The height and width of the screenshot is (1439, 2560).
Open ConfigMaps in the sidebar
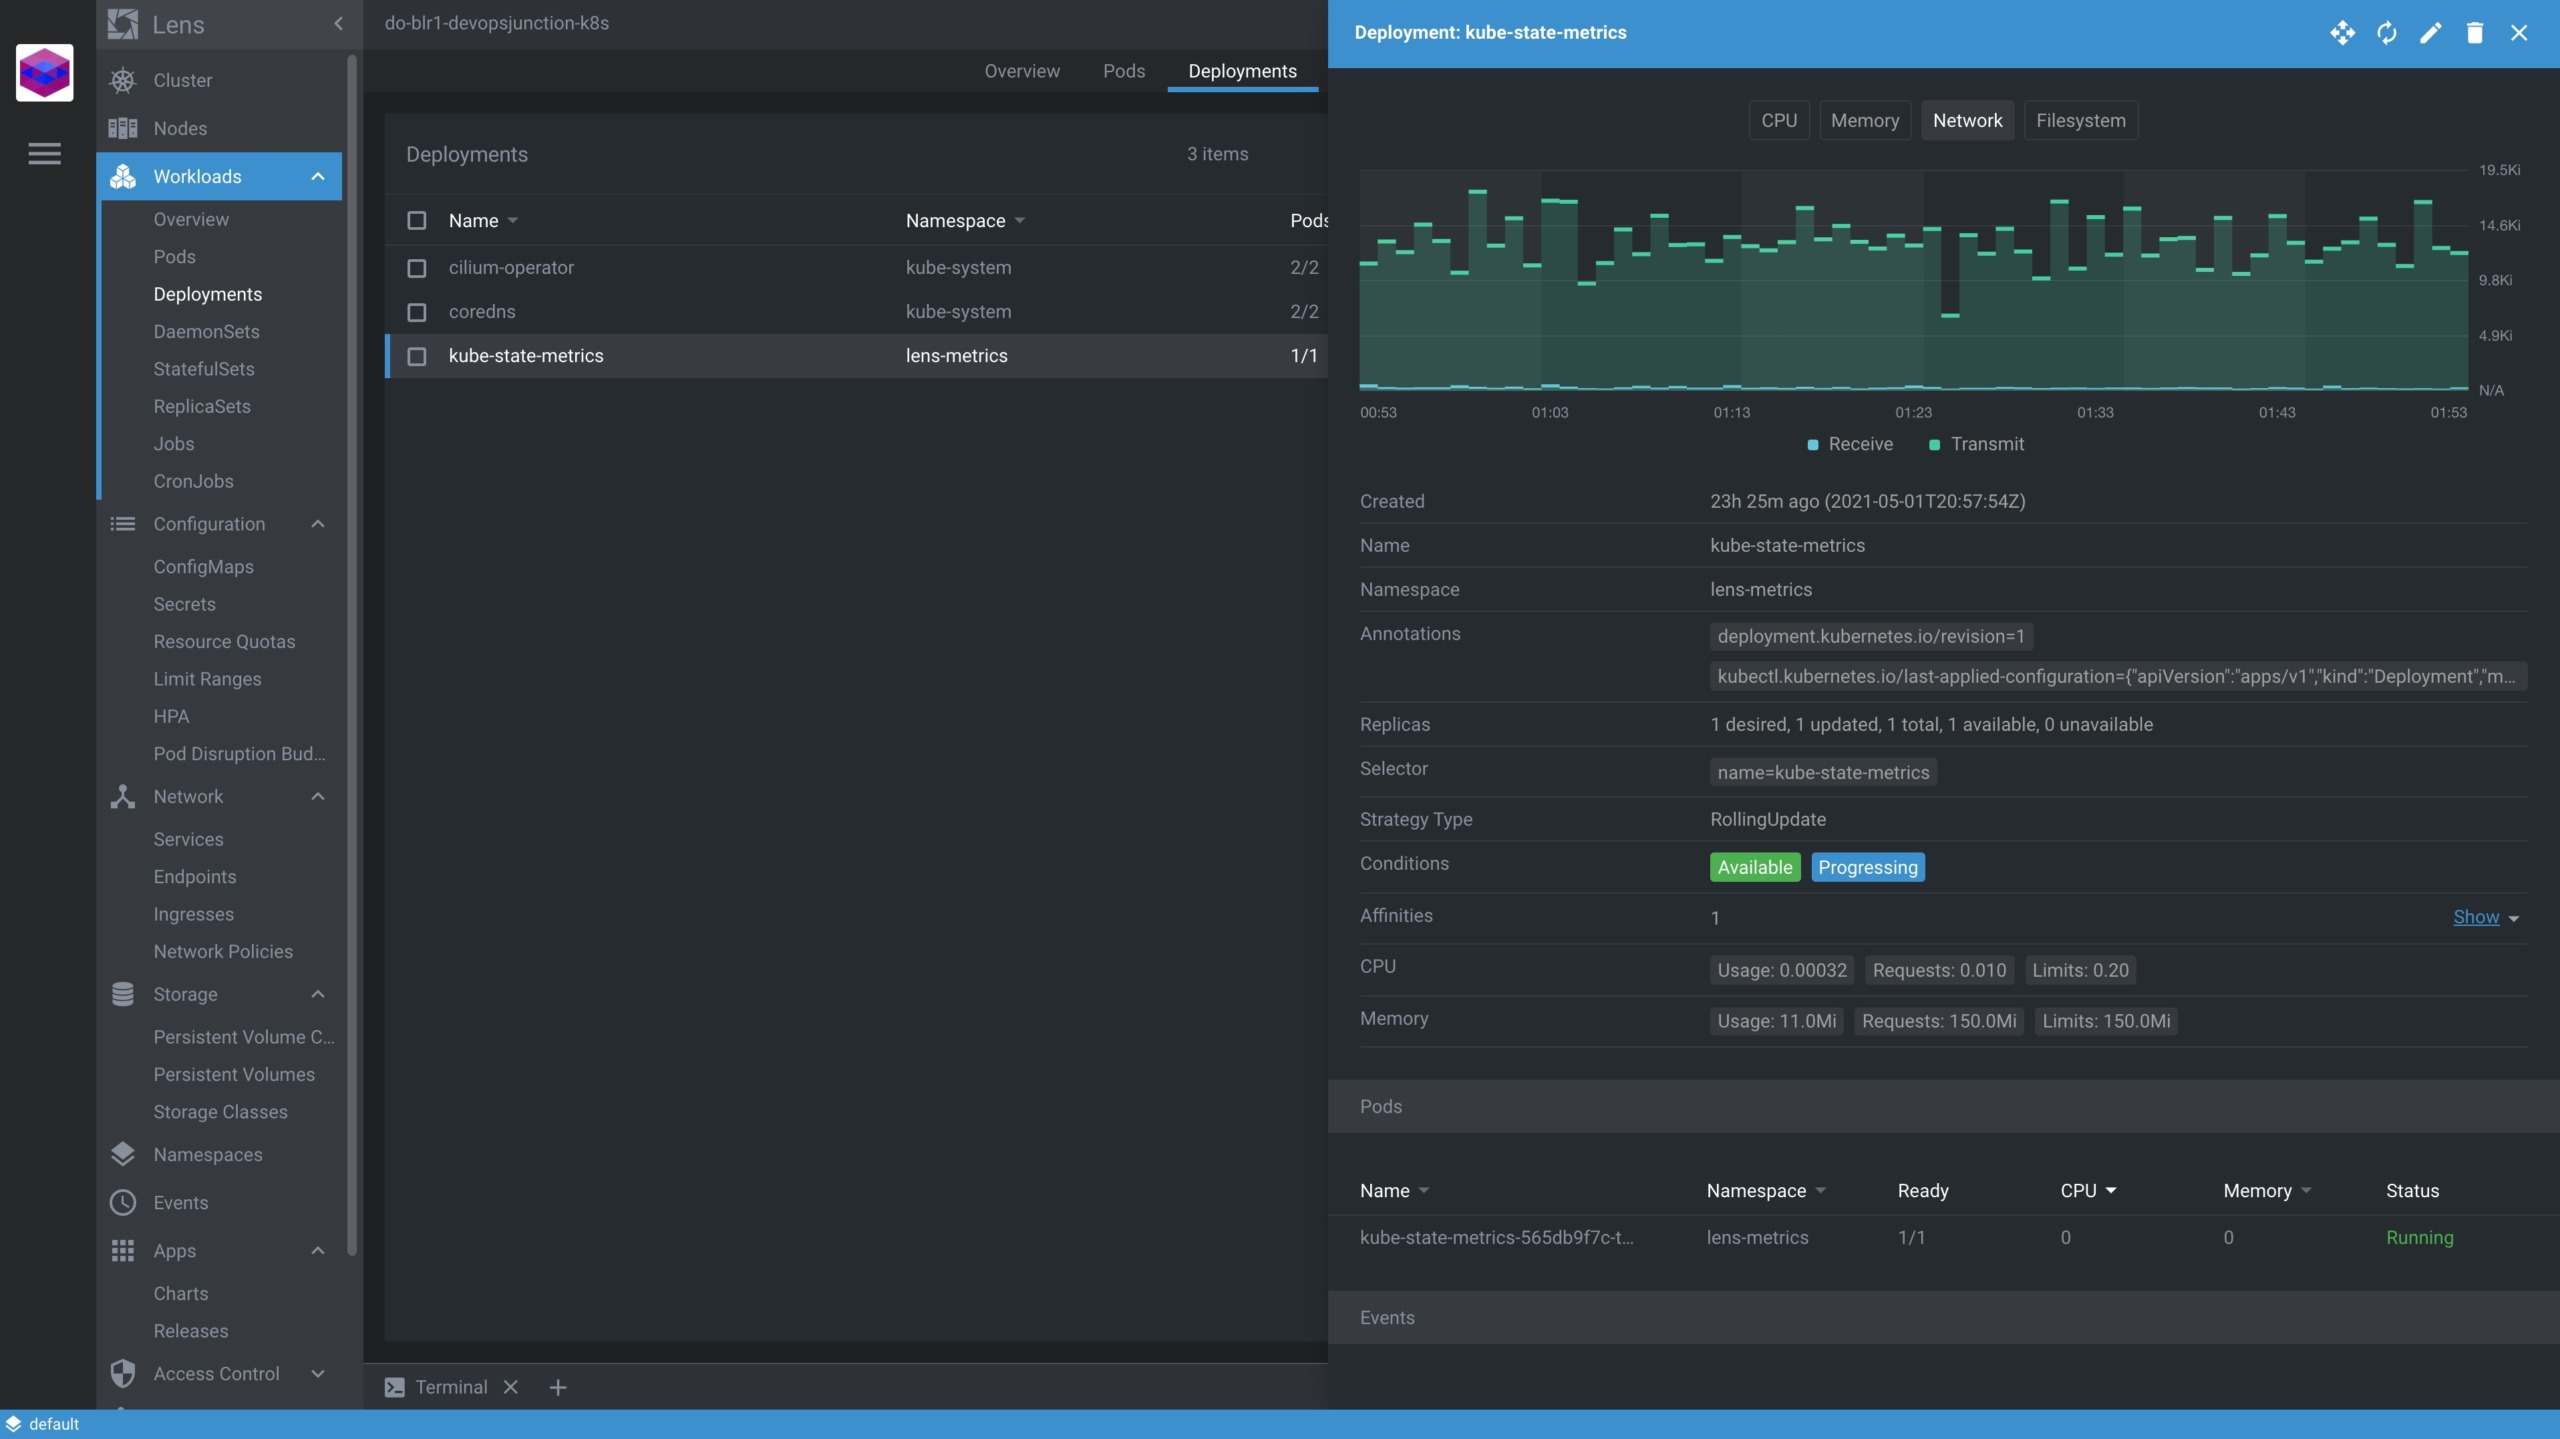(x=203, y=566)
